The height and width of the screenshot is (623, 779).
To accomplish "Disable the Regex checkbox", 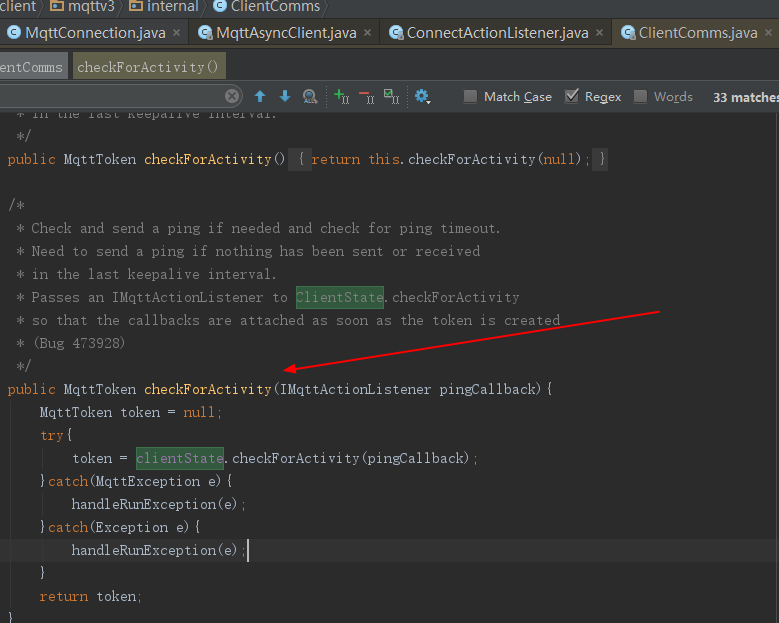I will pyautogui.click(x=572, y=95).
